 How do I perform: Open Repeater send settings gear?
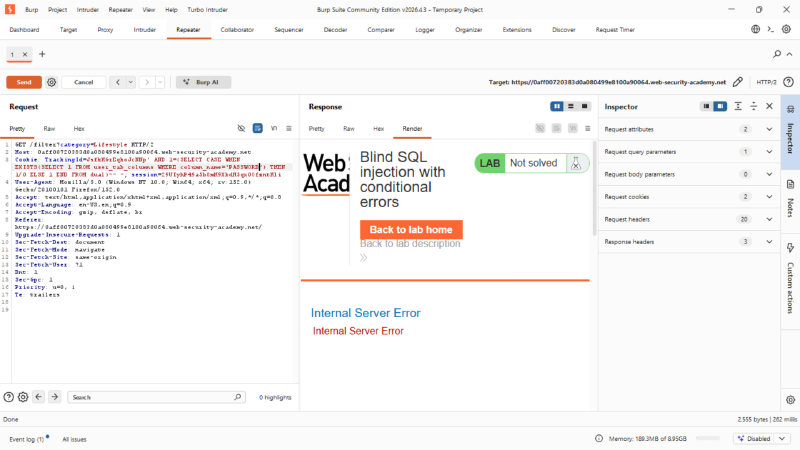52,82
